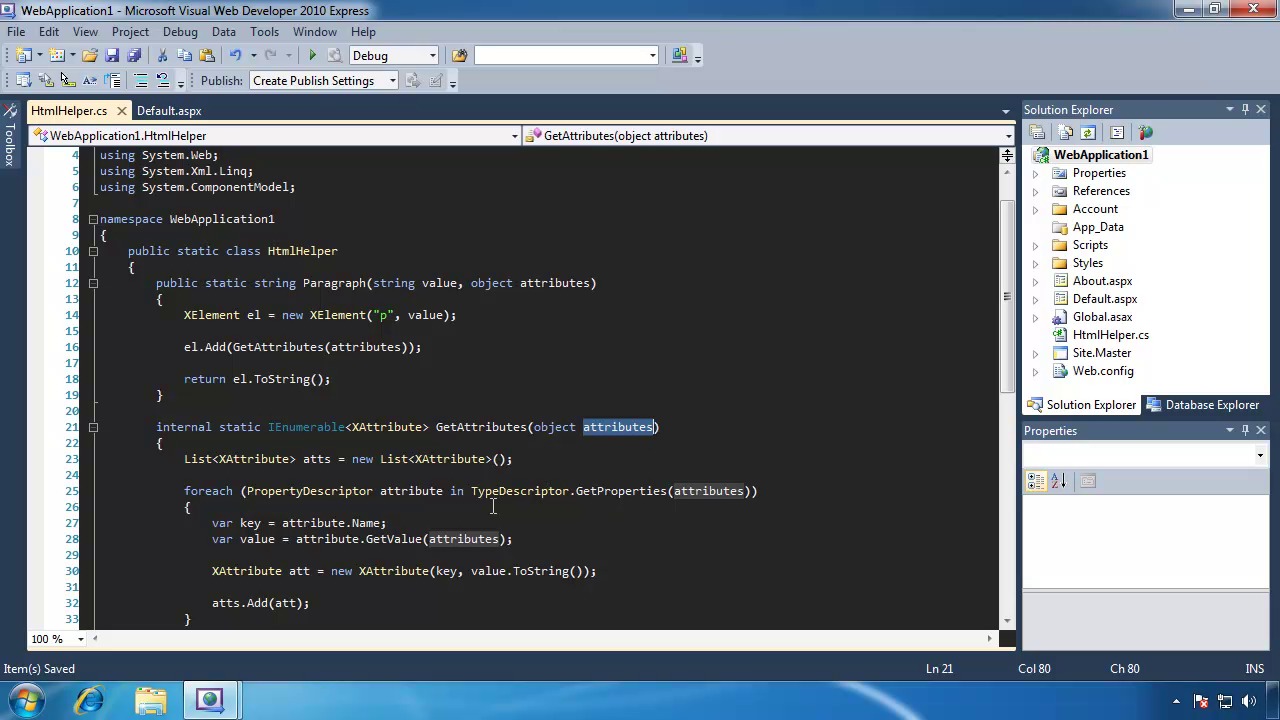
Task: Toggle auto-hide pin on Properties panel
Action: click(1245, 430)
